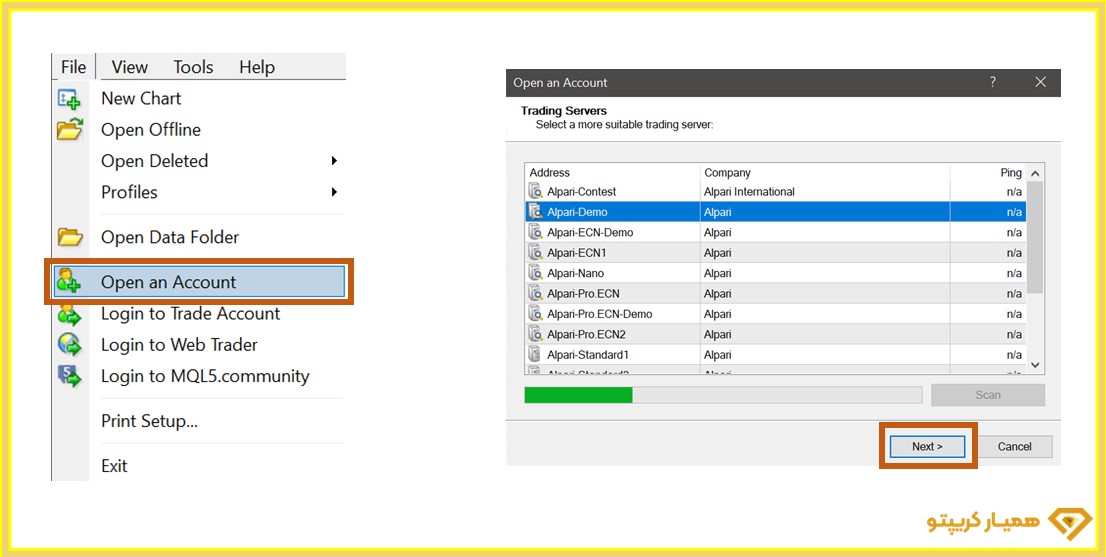The width and height of the screenshot is (1106, 557).
Task: Open the View menu
Action: pos(130,67)
